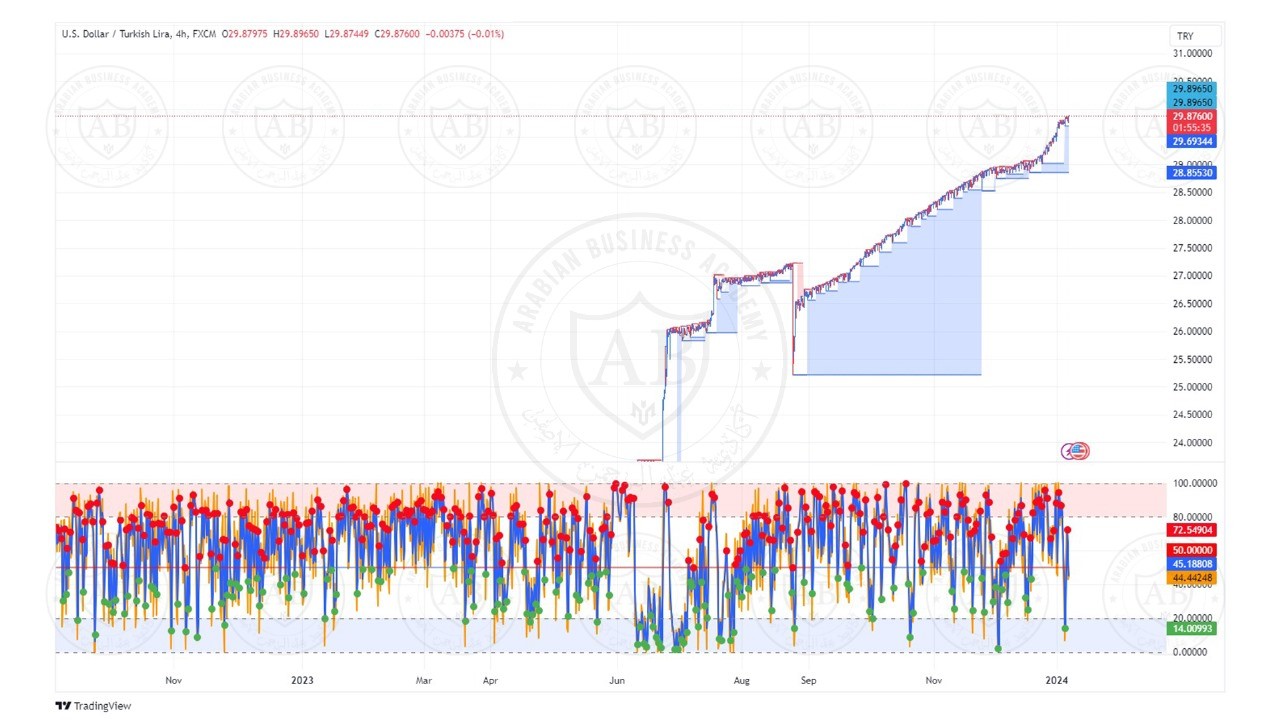This screenshot has height=720, width=1280.
Task: Click the orange 44.44248 indicator value label
Action: point(1193,577)
